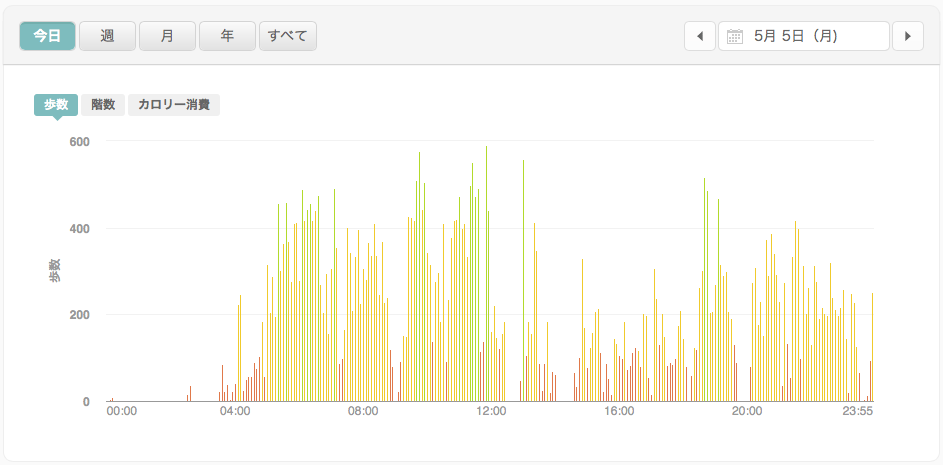Viewport: 943px width, 465px height.
Task: Click the 600 y-axis label
Action: point(80,141)
